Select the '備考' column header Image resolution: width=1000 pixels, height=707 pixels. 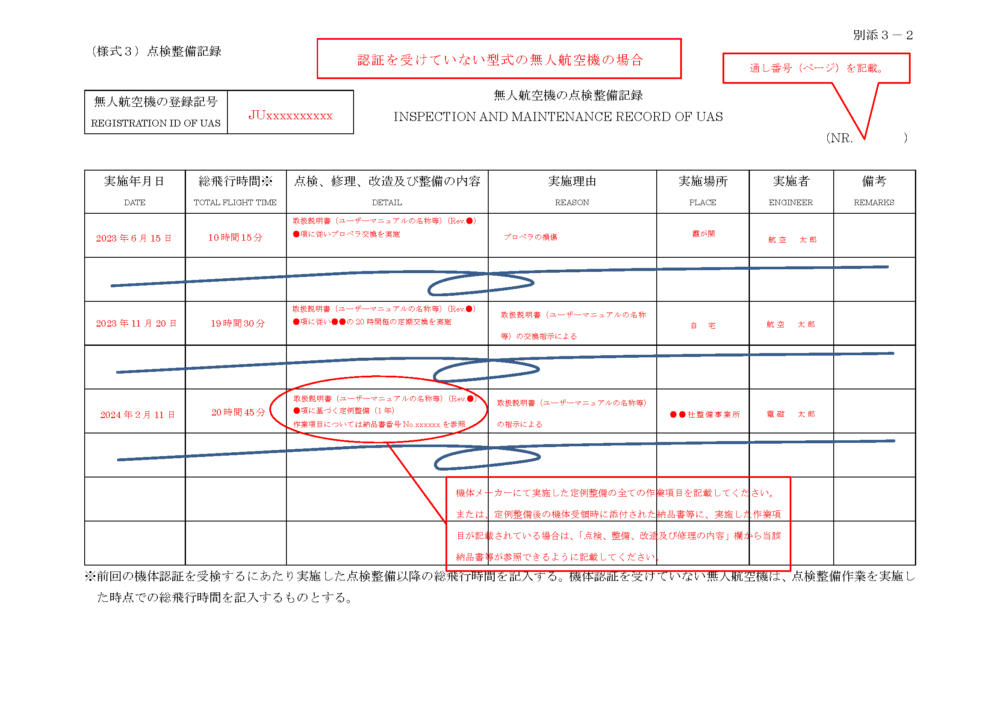(x=874, y=182)
